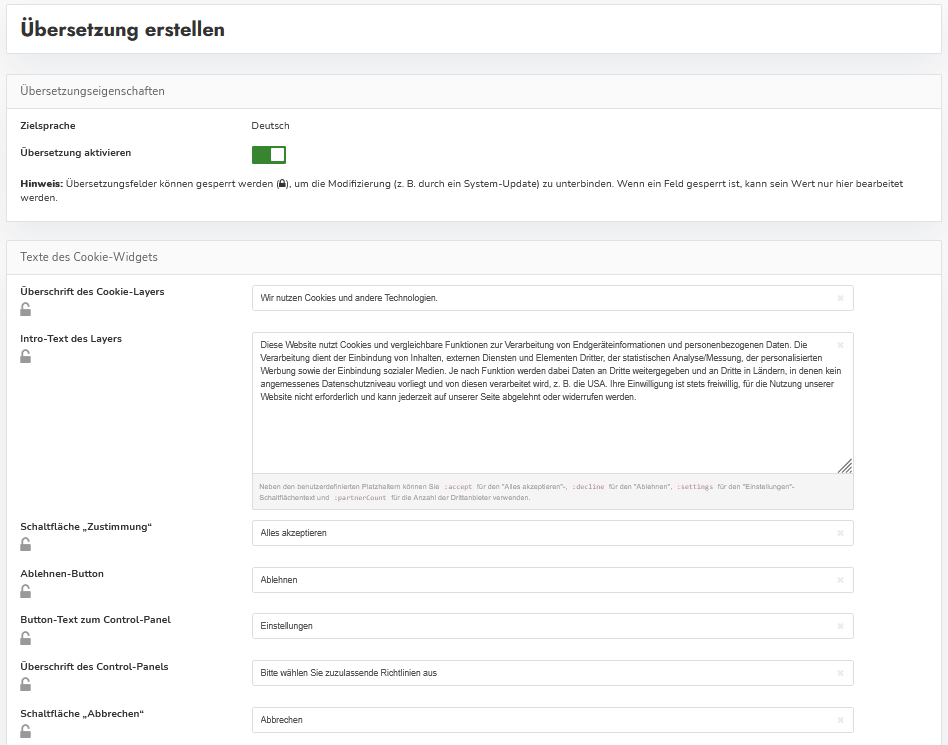
Task: Toggle the lock icon under Schaltfläche „Zustimmung“
Action: point(26,544)
